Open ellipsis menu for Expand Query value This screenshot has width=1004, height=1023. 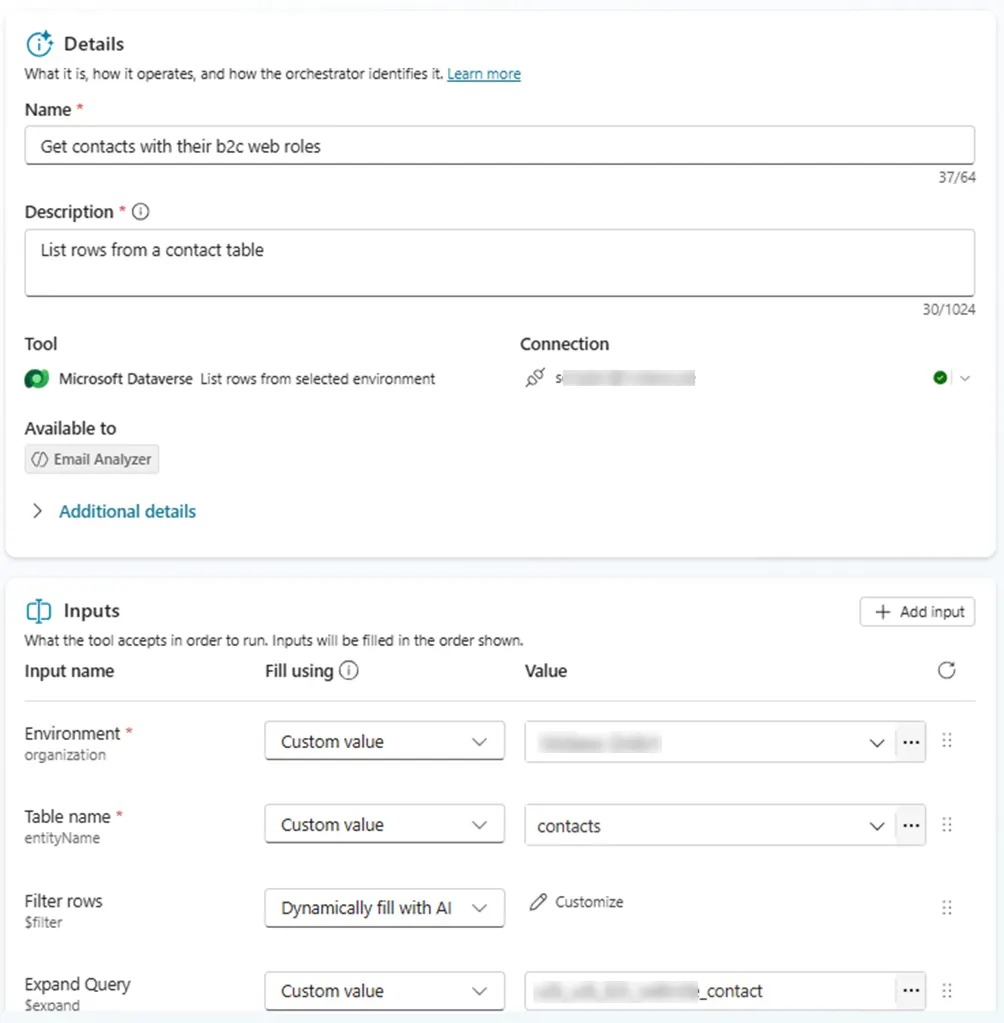point(910,990)
